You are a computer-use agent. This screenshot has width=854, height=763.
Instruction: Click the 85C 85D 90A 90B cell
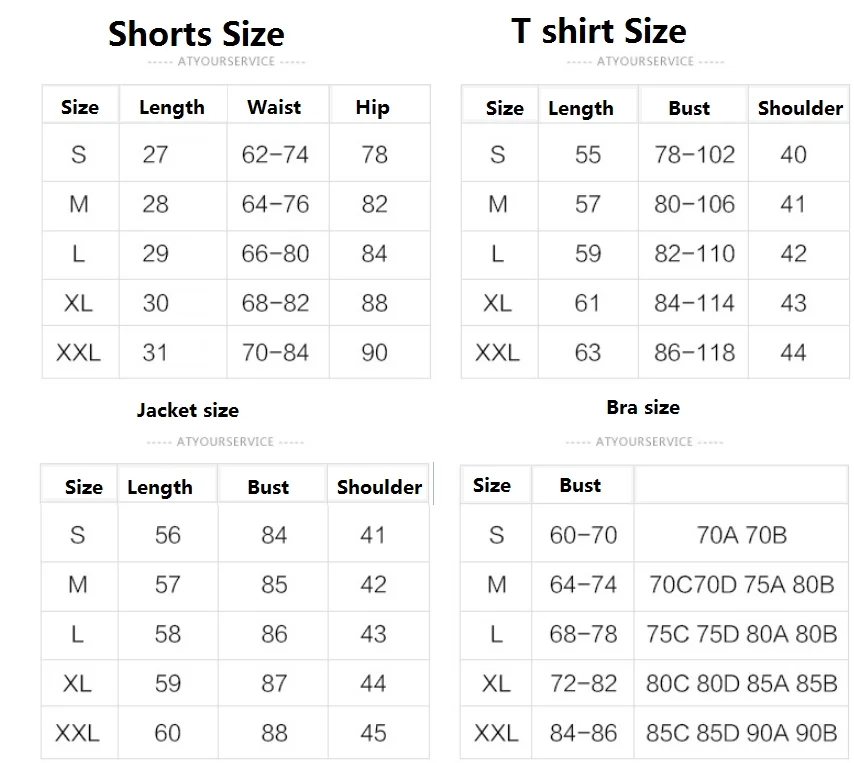[741, 733]
